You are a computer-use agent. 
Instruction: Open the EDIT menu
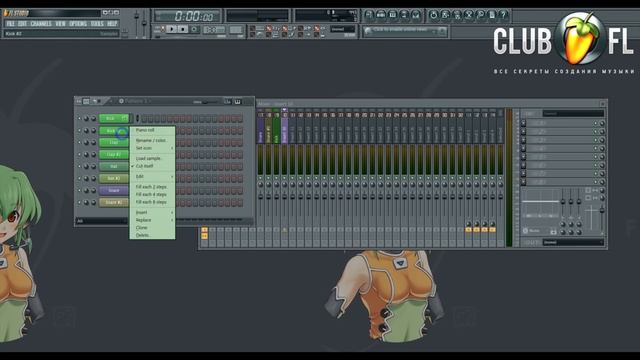tap(22, 24)
